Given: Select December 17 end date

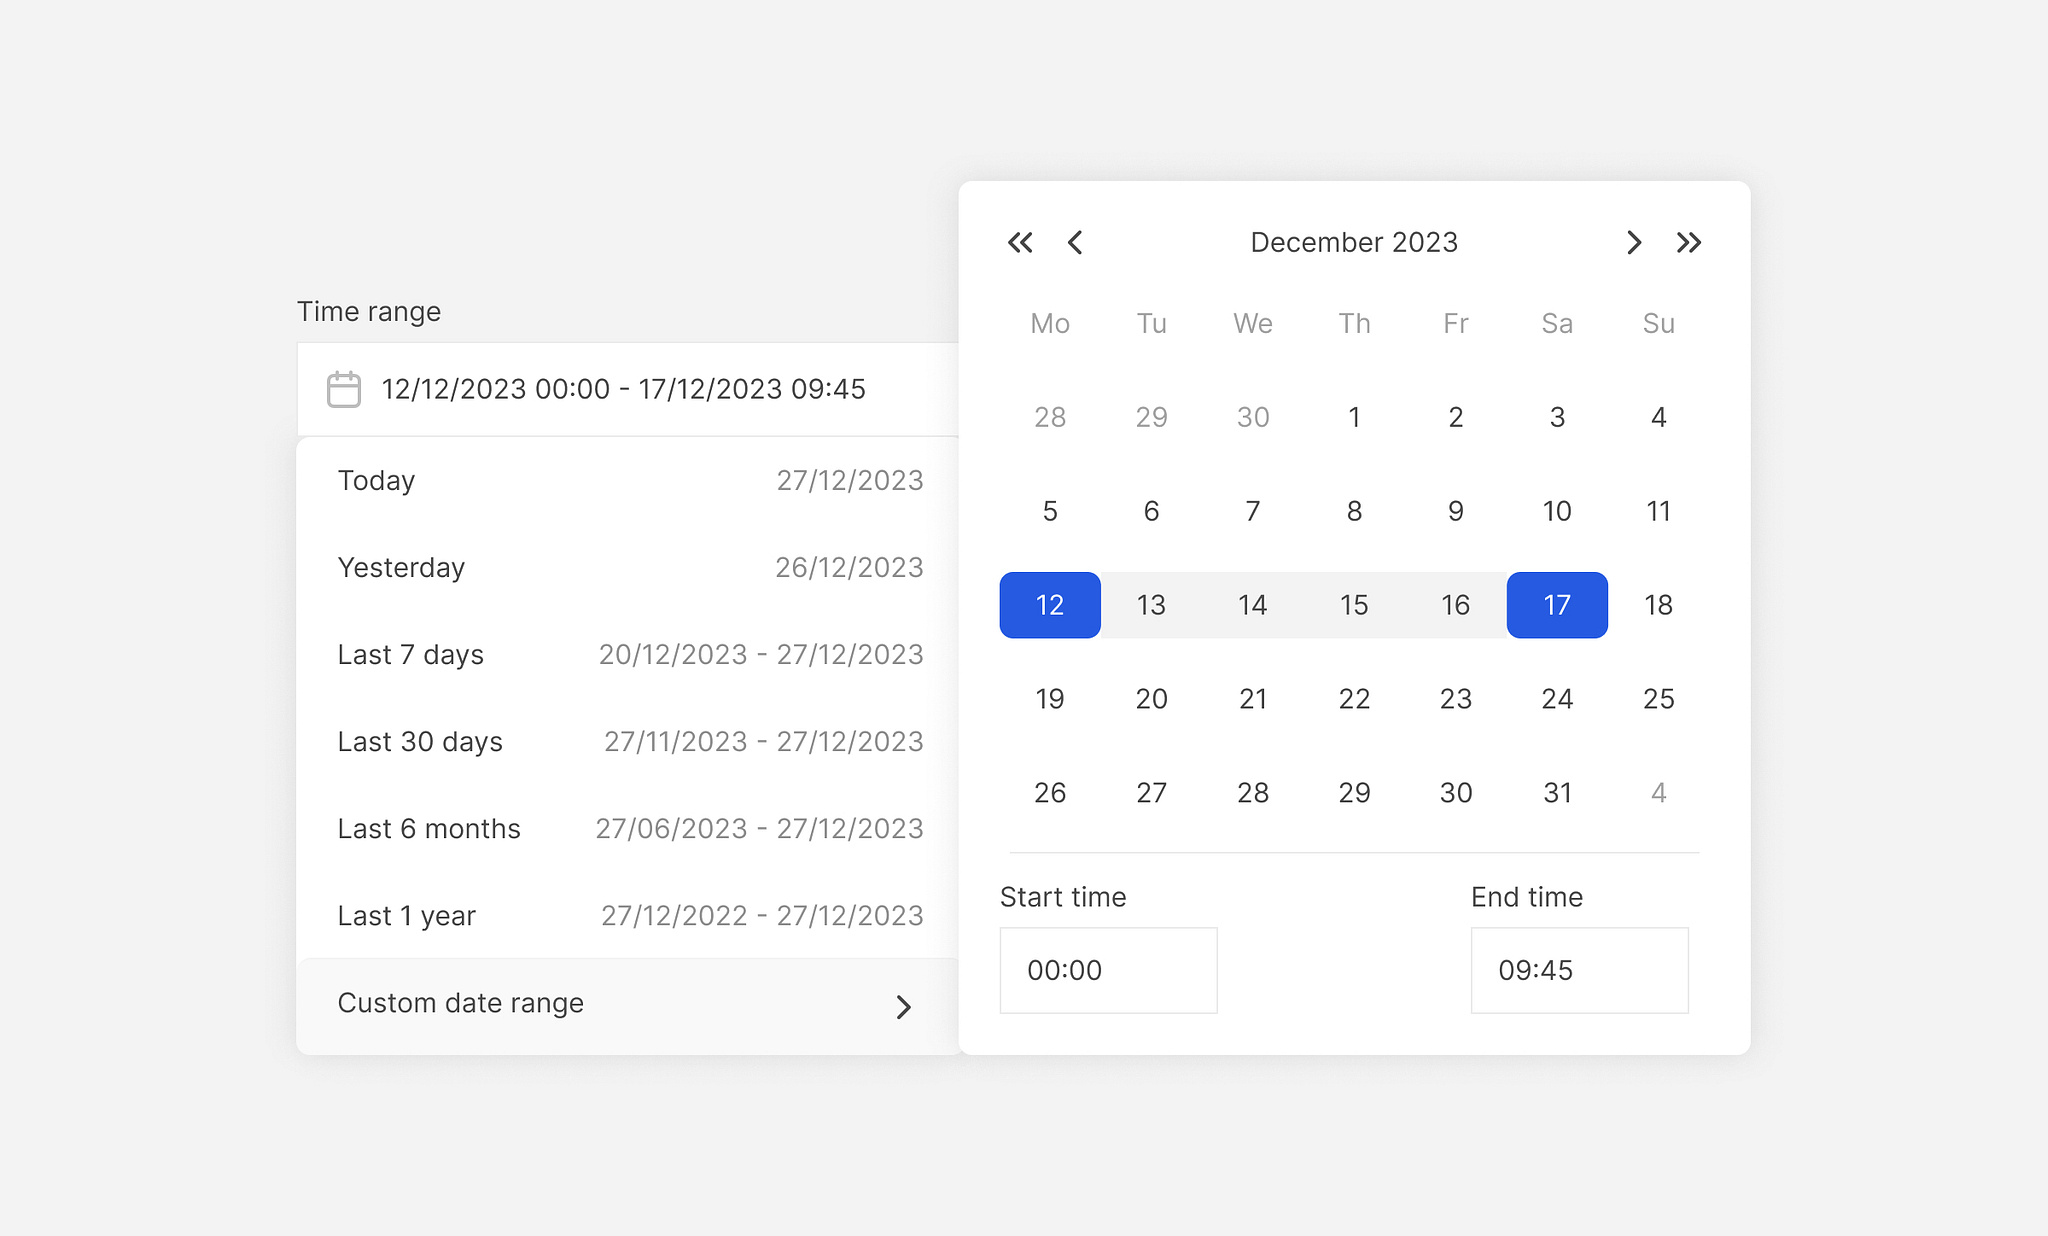Looking at the screenshot, I should [1556, 605].
